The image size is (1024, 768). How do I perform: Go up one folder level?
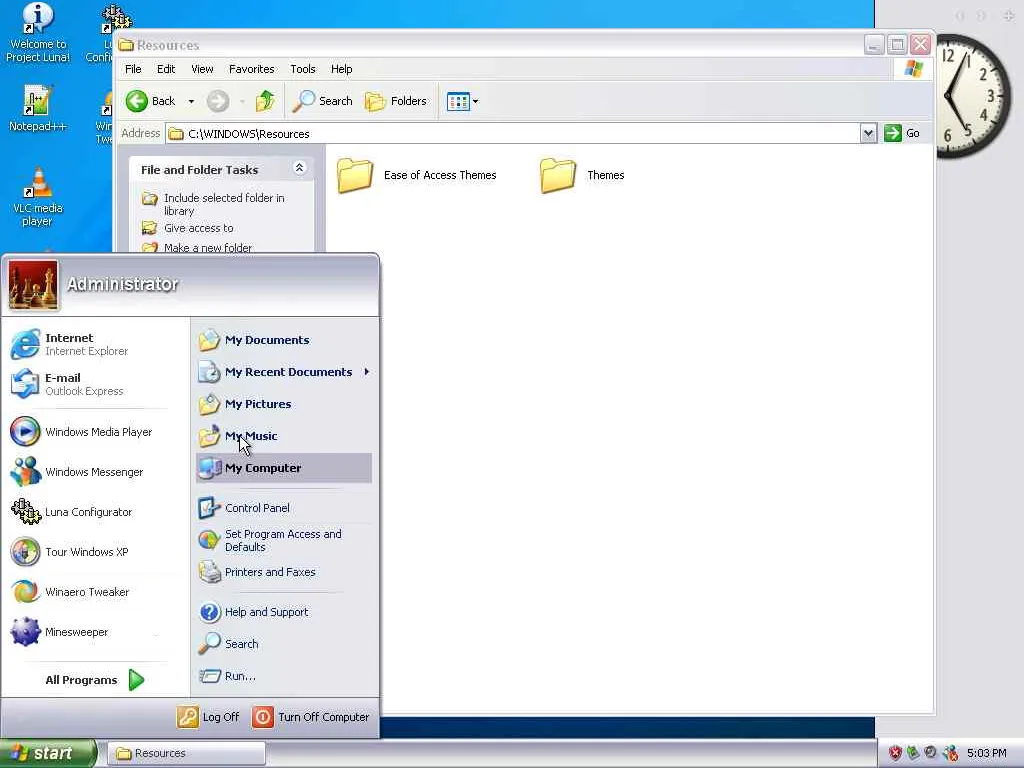pyautogui.click(x=265, y=101)
